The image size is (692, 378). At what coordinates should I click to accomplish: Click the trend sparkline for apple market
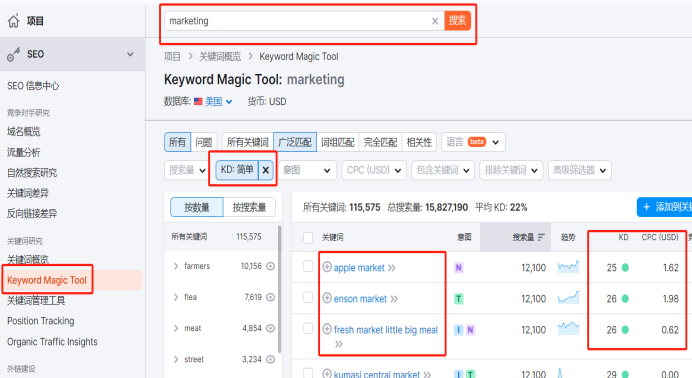click(x=568, y=267)
